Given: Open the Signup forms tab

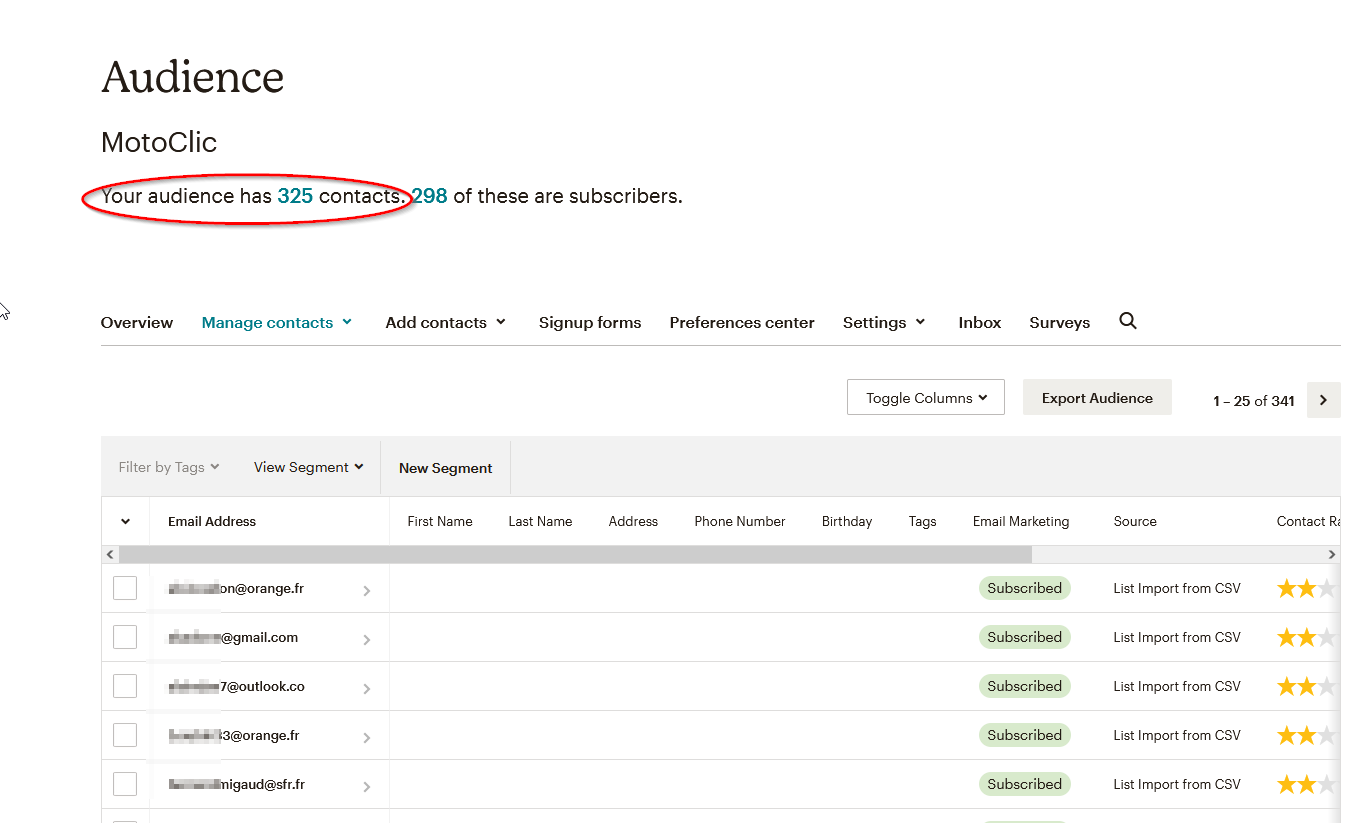Looking at the screenshot, I should point(590,323).
